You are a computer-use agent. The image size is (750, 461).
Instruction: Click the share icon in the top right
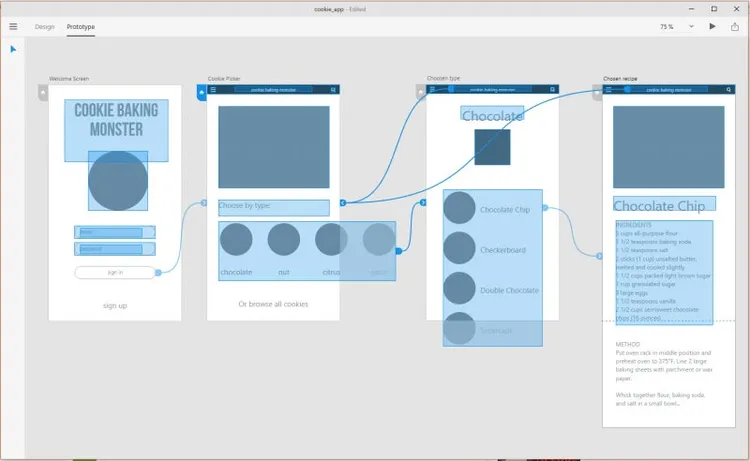735,26
